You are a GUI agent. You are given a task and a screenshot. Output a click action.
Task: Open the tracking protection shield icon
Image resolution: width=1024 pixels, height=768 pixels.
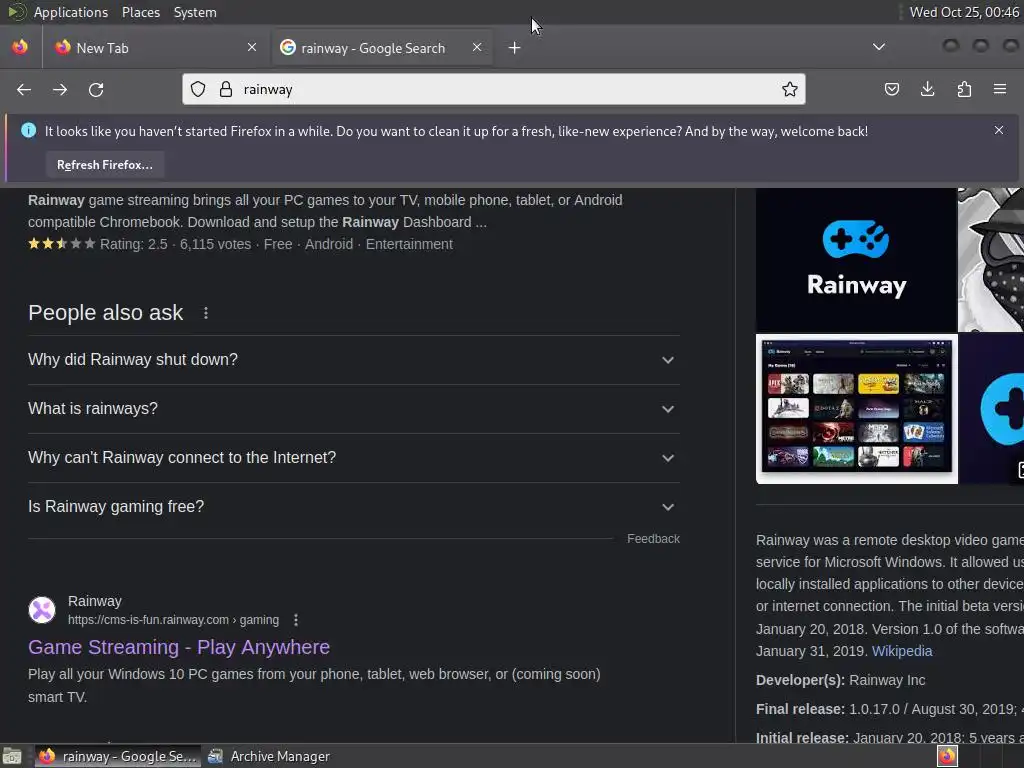198,89
